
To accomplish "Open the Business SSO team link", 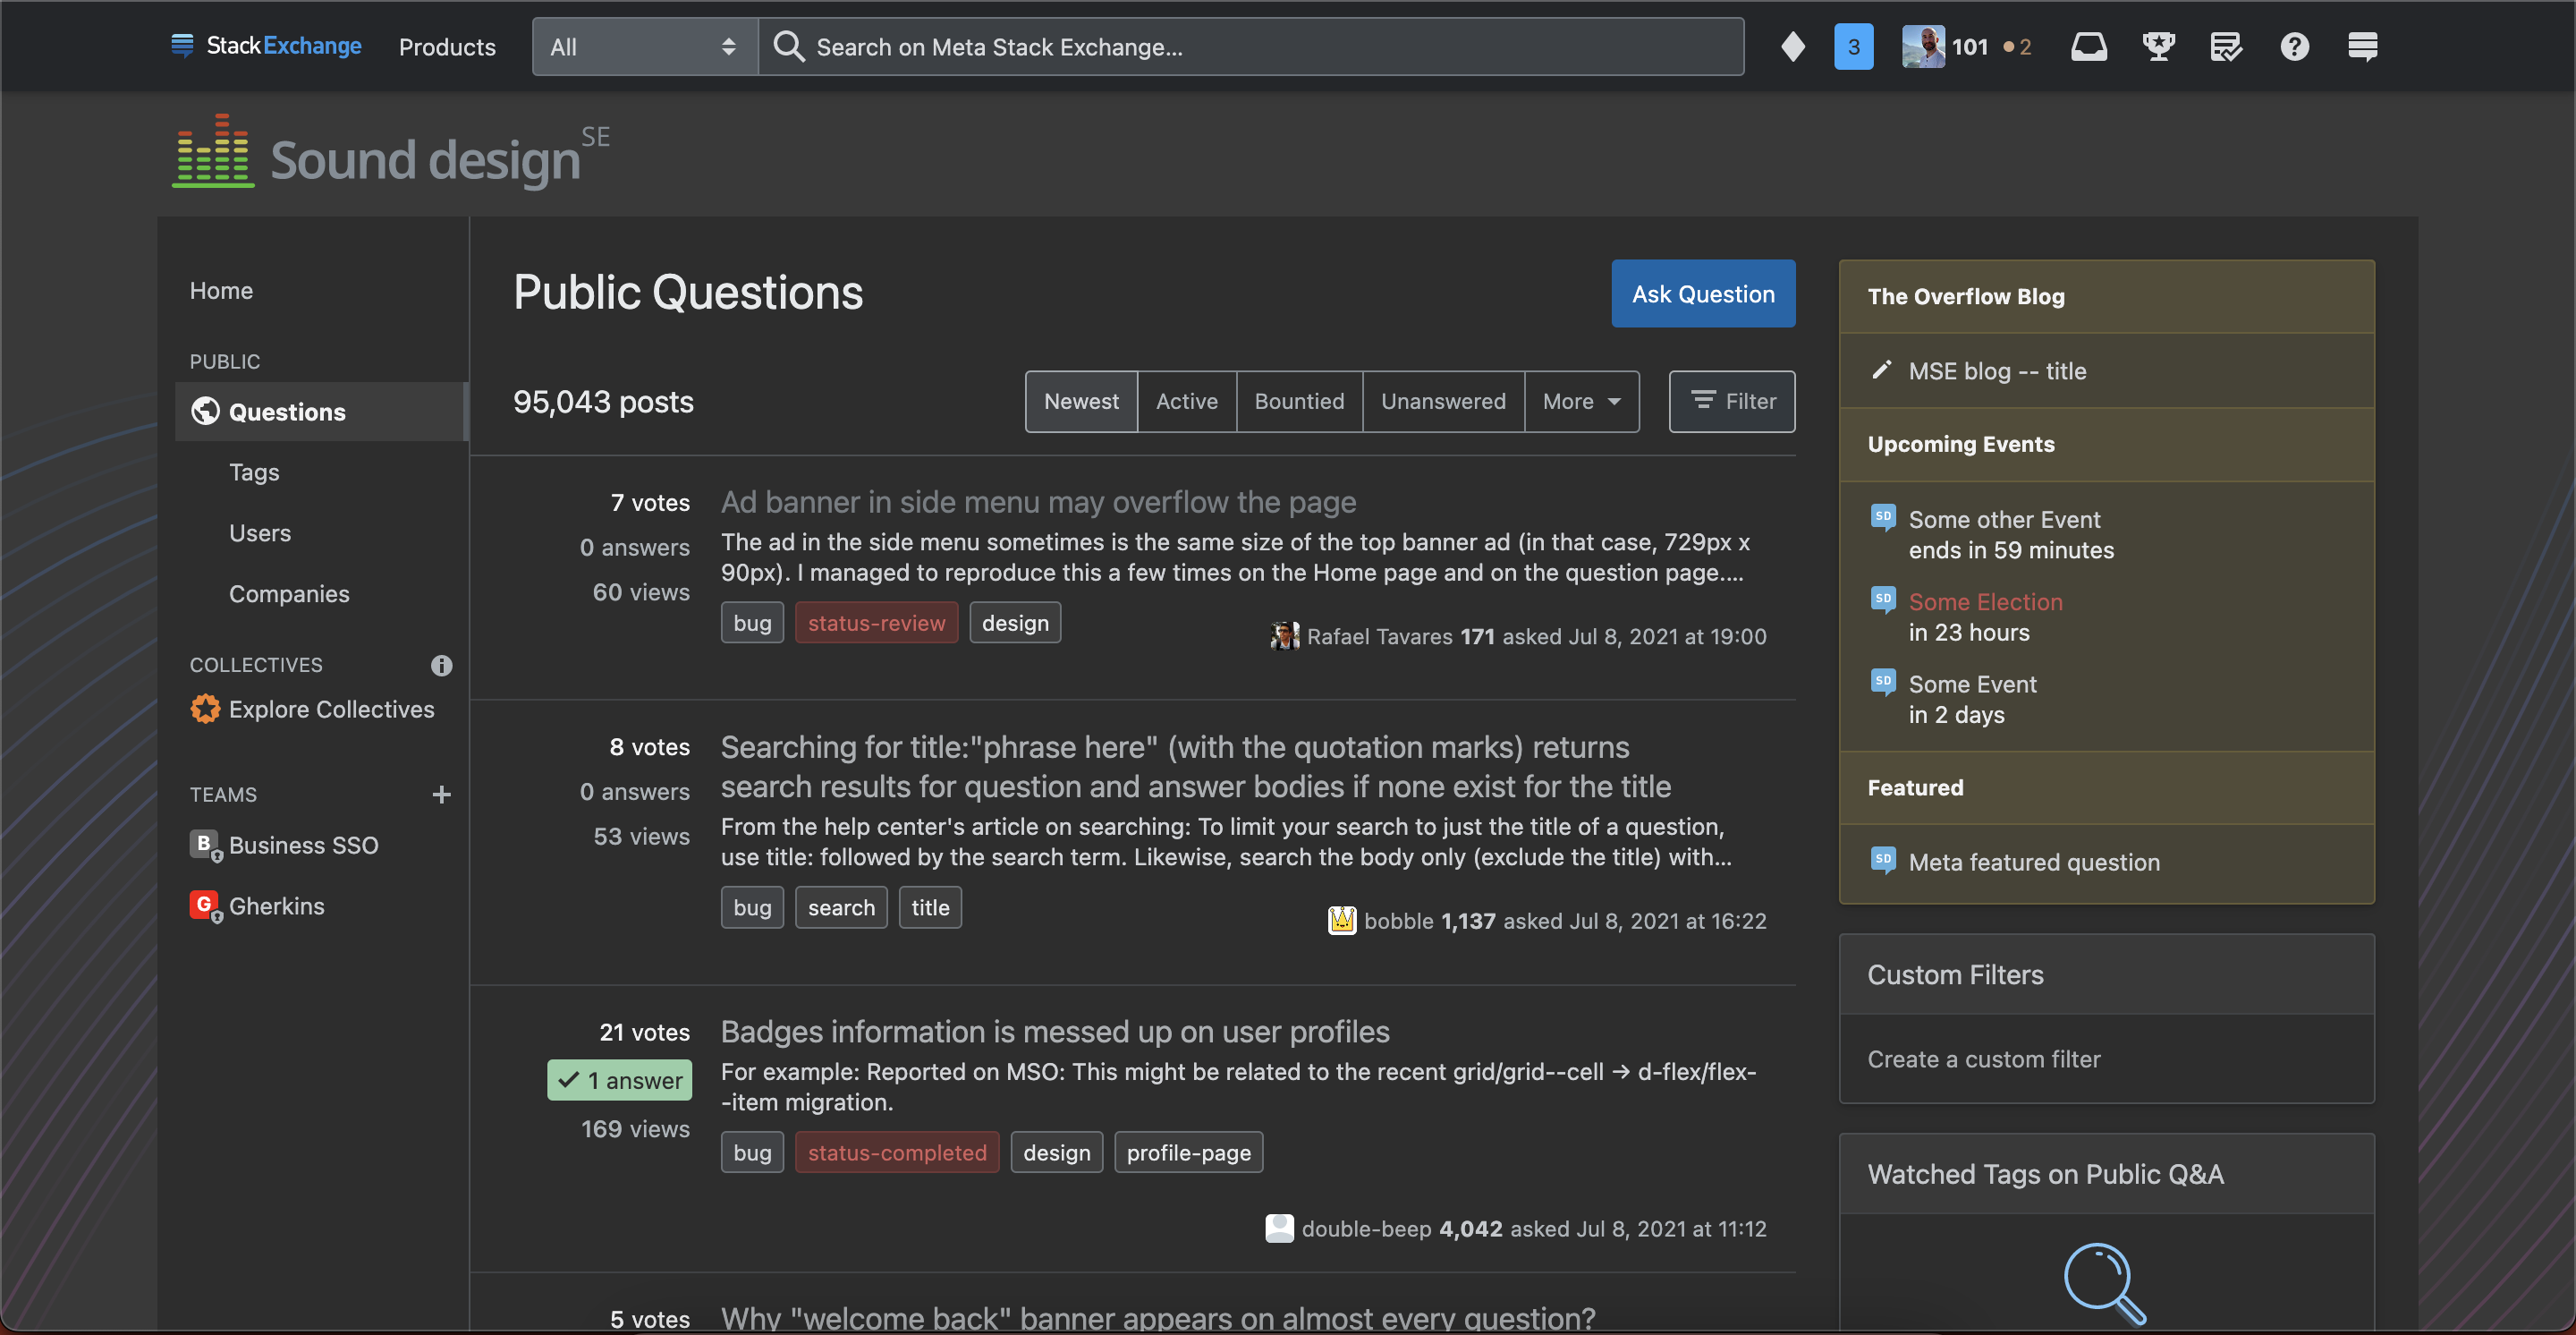I will tap(303, 845).
